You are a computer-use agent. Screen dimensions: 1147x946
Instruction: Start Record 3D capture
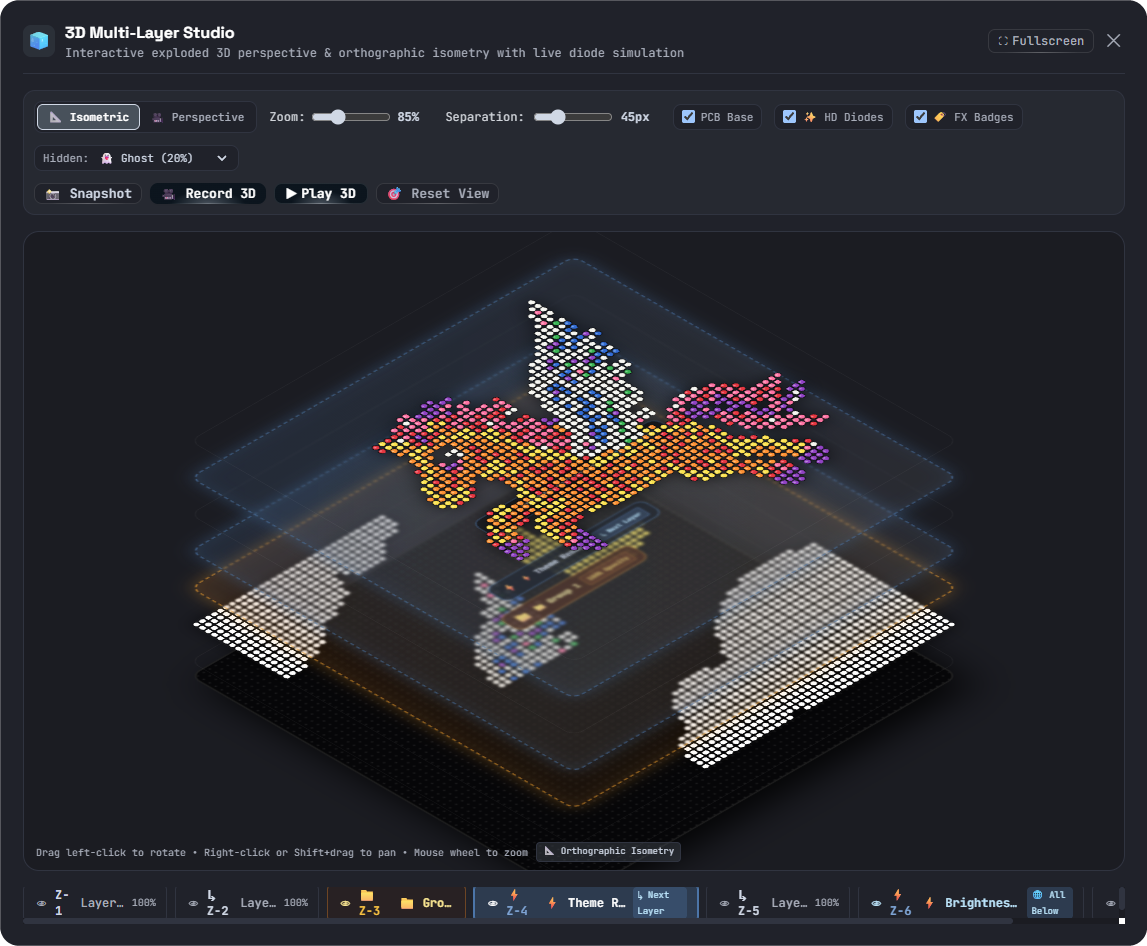tap(208, 194)
